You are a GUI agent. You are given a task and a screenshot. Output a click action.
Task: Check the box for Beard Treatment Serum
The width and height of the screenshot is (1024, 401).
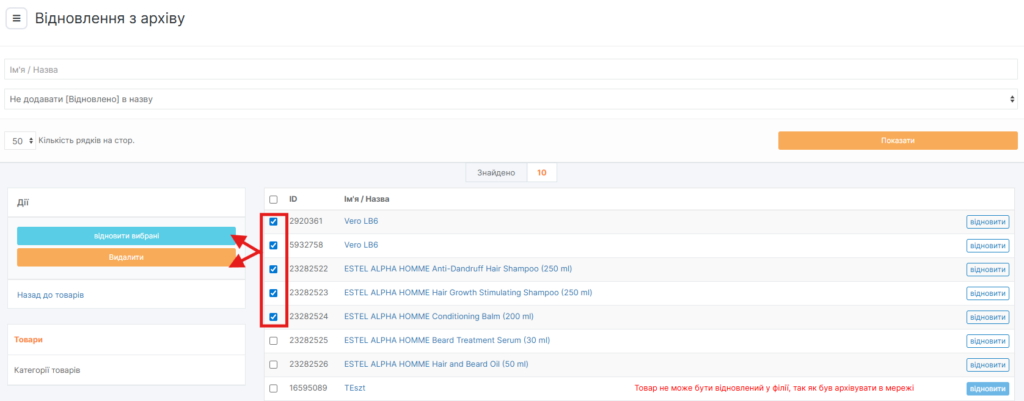[274, 341]
